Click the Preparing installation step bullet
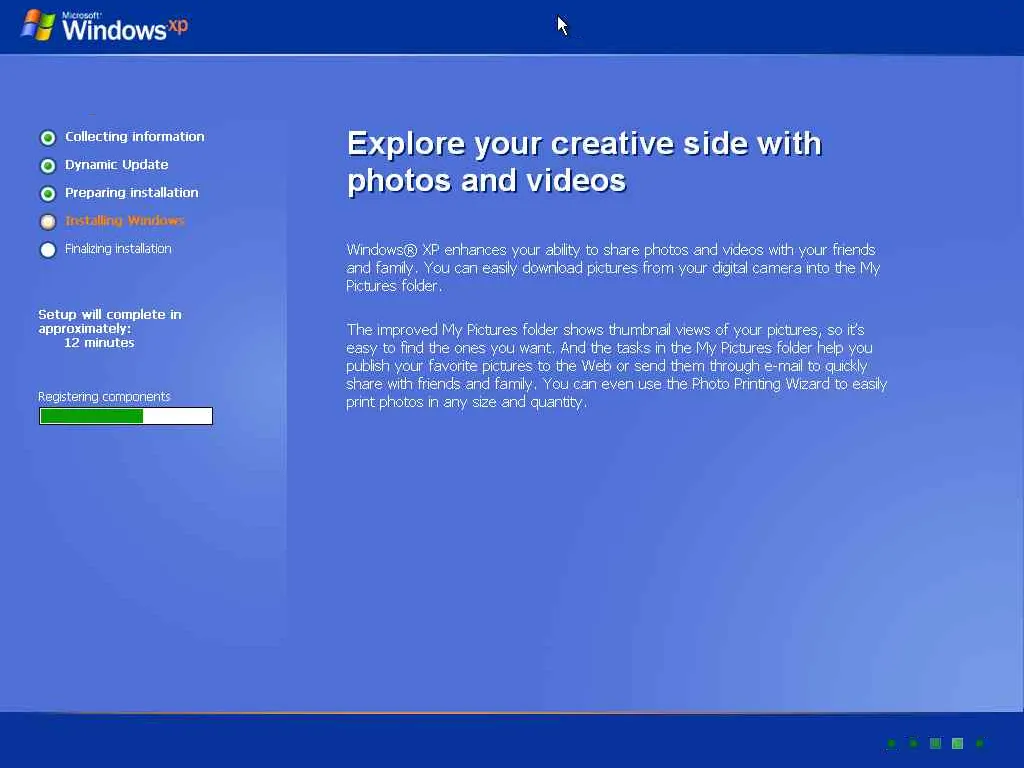This screenshot has width=1024, height=768. click(48, 194)
